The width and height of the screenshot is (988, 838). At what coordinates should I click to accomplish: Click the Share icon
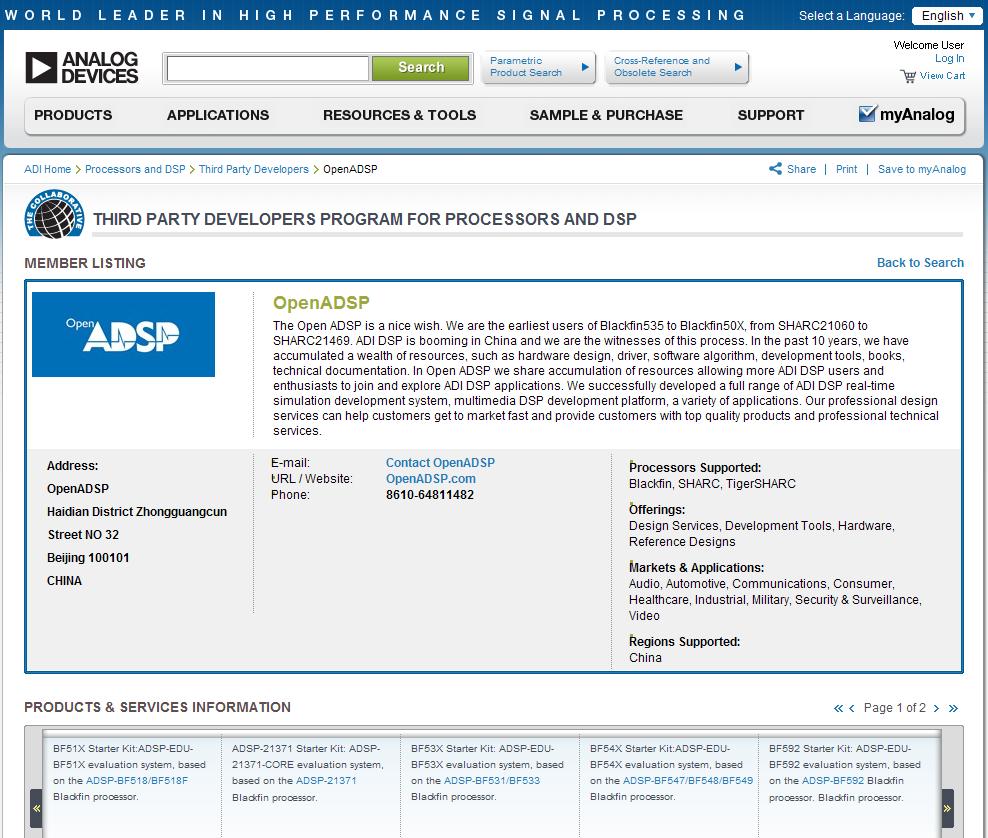pos(775,169)
